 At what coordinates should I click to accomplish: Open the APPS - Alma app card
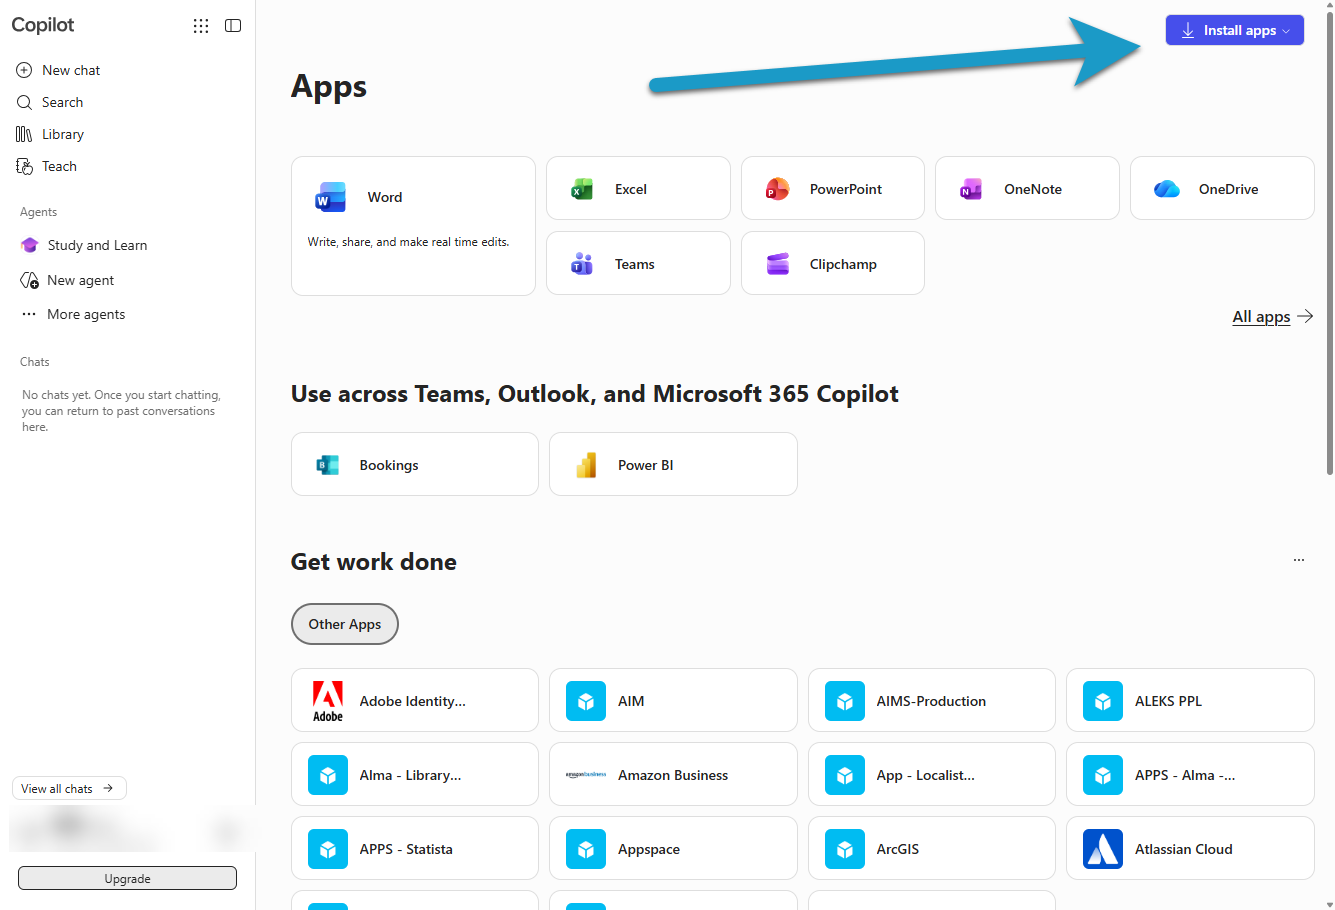point(1190,774)
